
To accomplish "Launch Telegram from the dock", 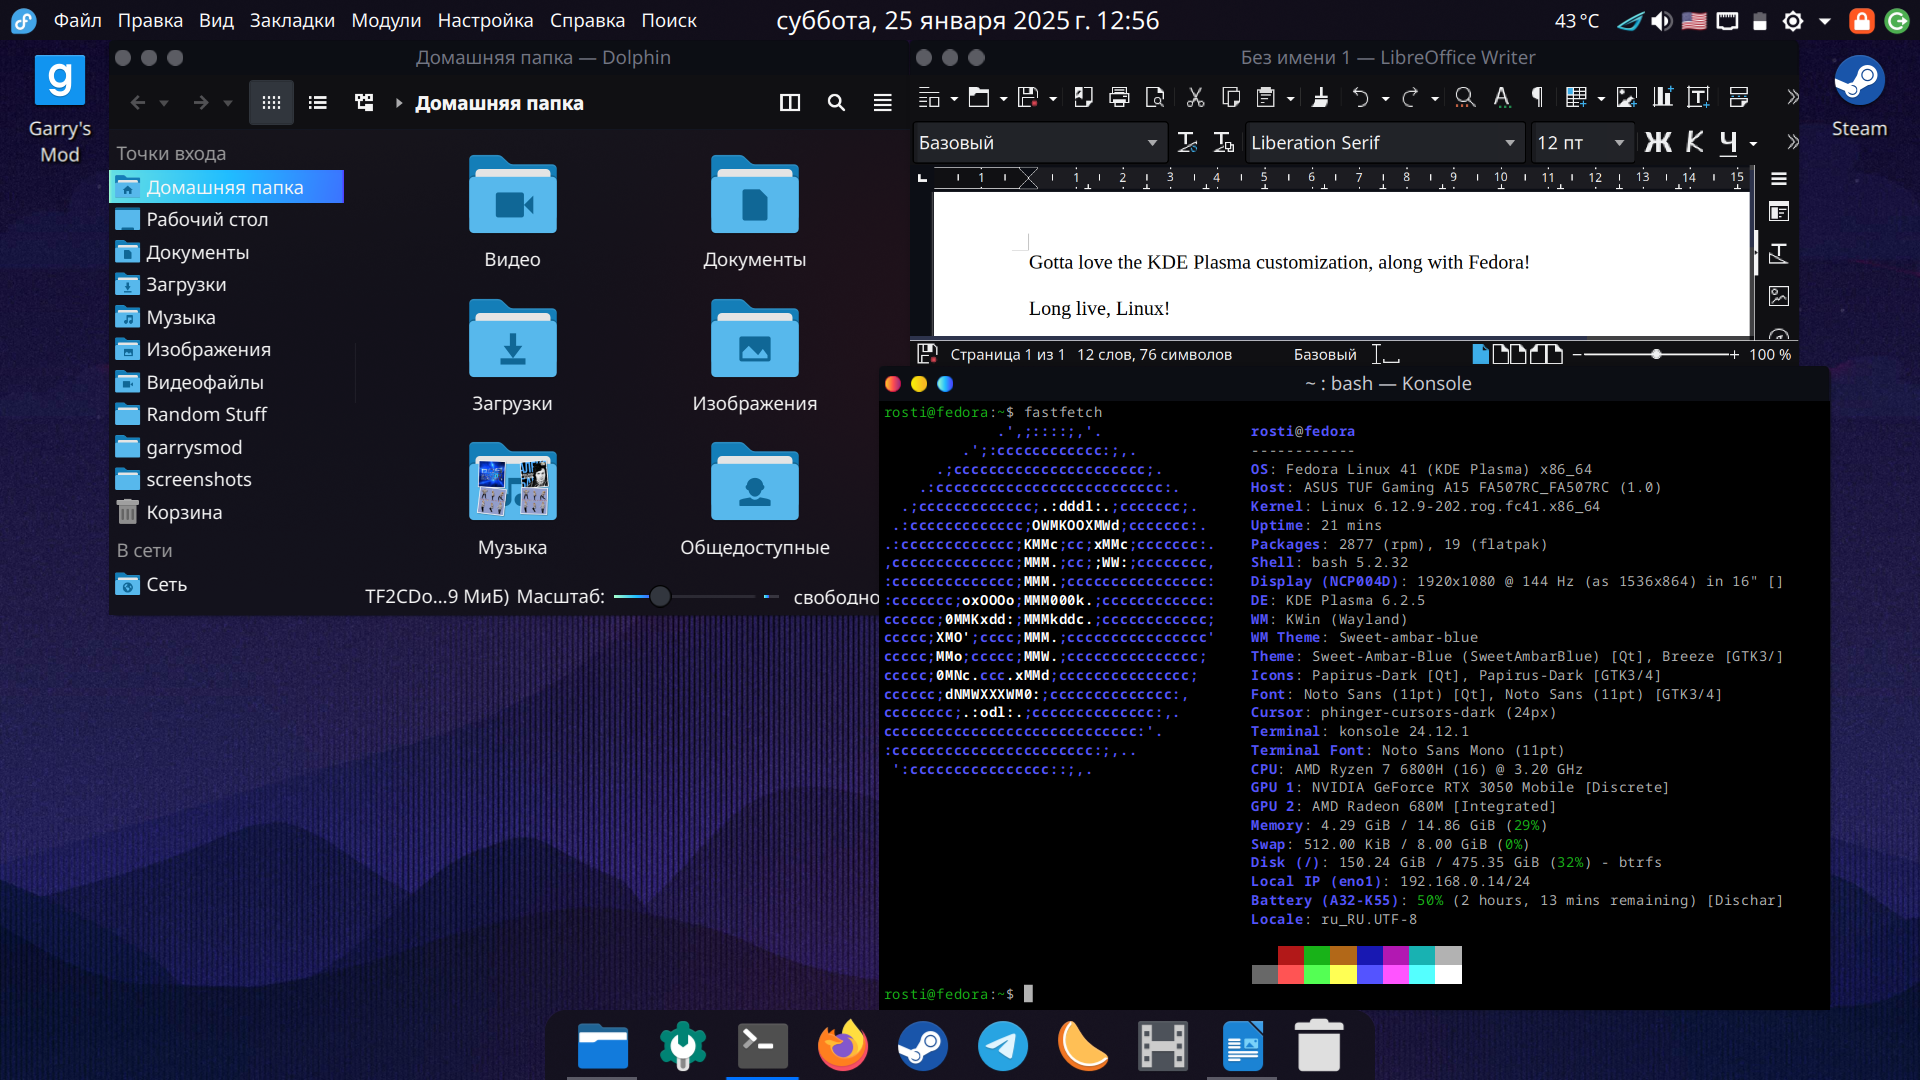I will 1002,1046.
